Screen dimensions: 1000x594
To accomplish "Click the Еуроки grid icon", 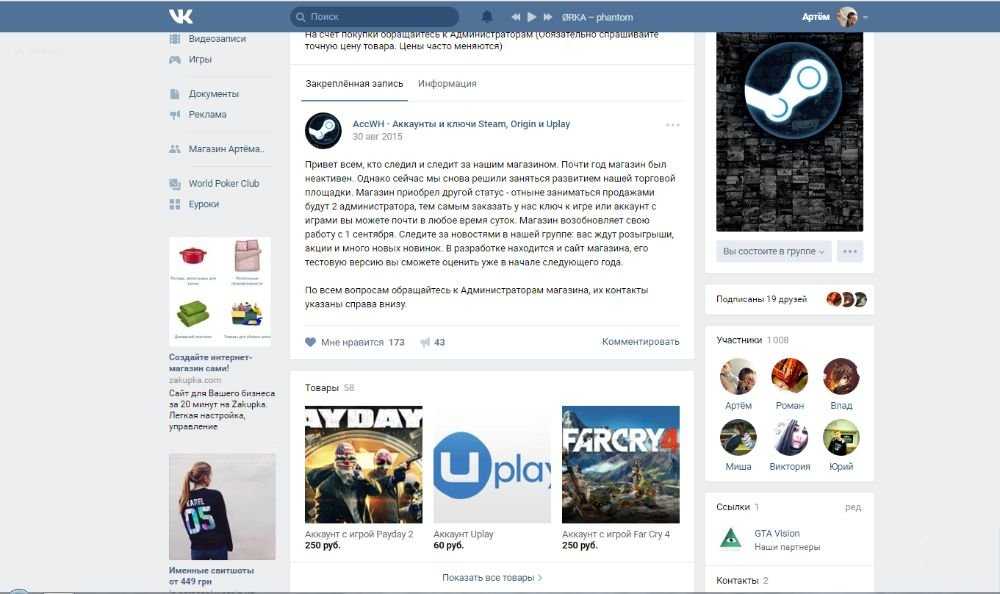I will [175, 204].
